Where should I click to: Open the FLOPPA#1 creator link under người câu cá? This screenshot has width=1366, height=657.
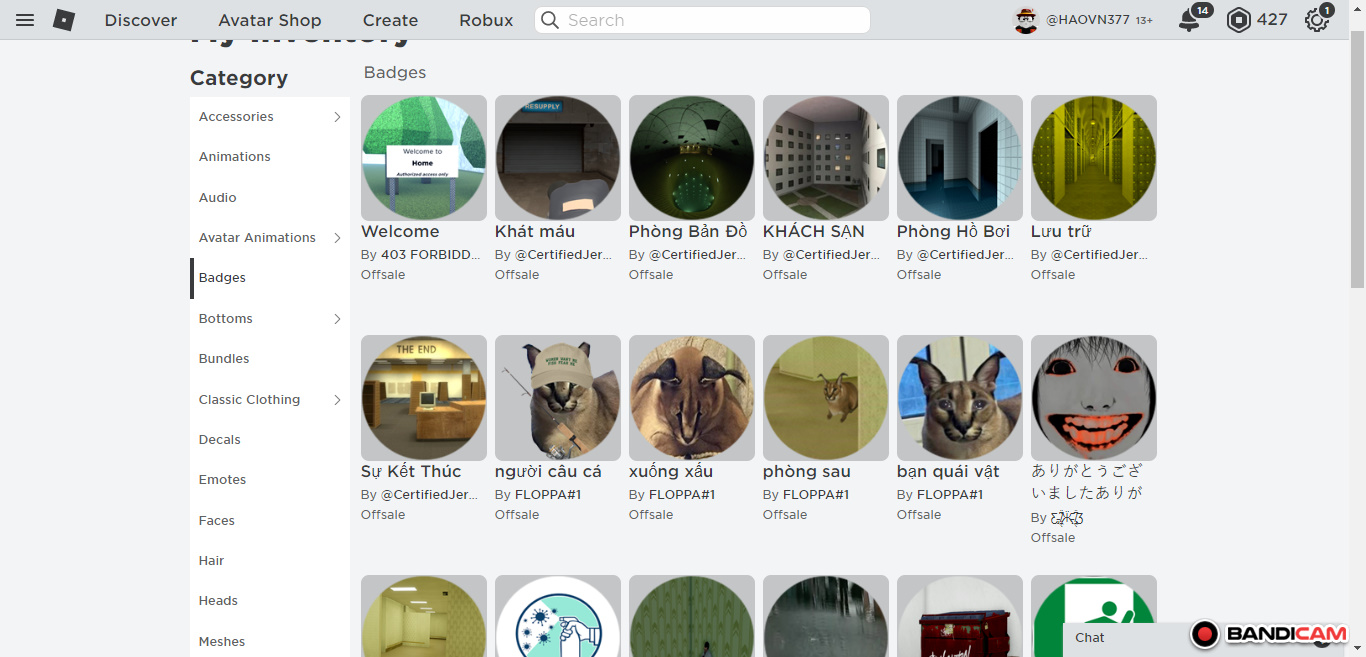point(547,495)
